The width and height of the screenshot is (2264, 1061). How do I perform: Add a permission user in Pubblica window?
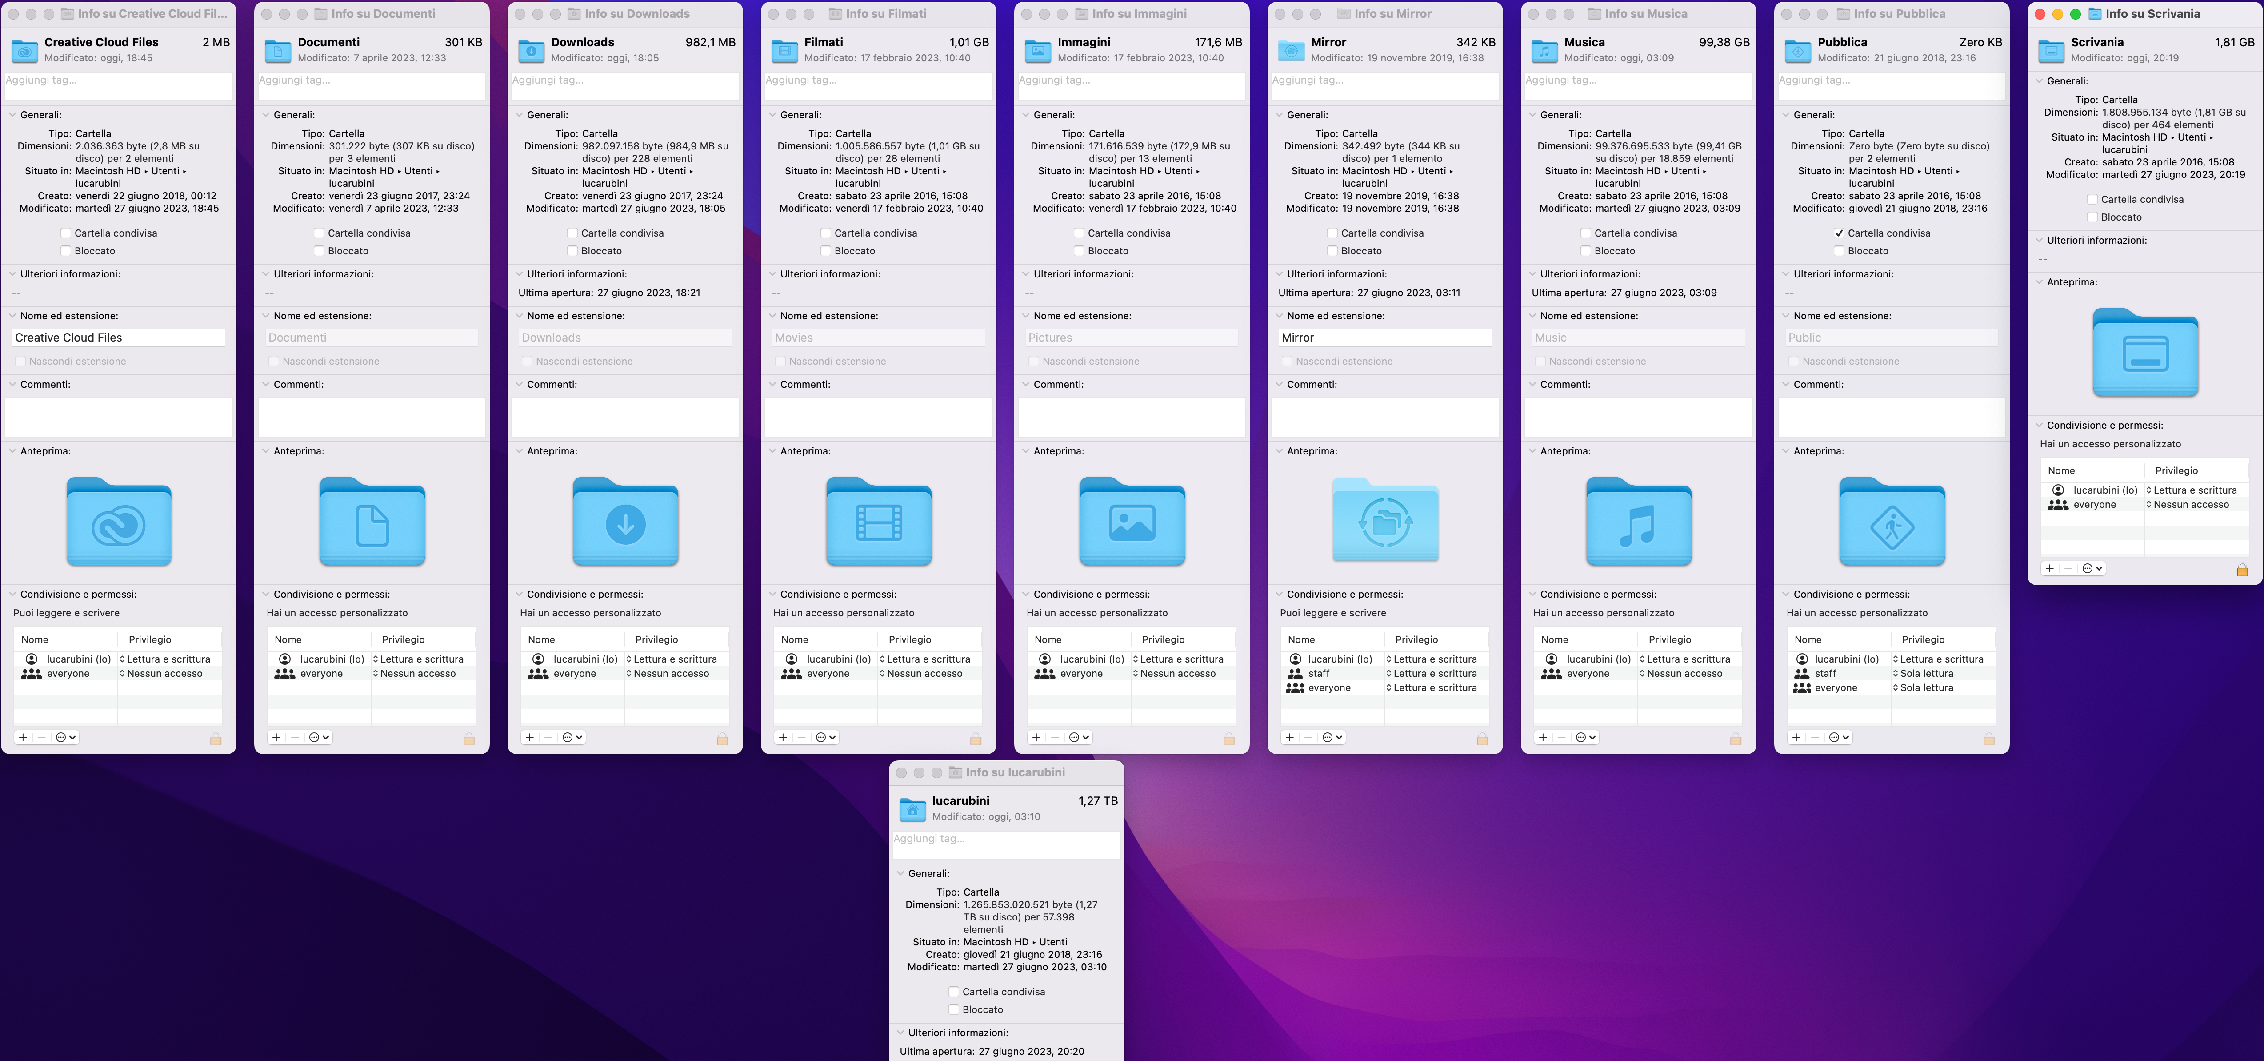pos(1796,737)
